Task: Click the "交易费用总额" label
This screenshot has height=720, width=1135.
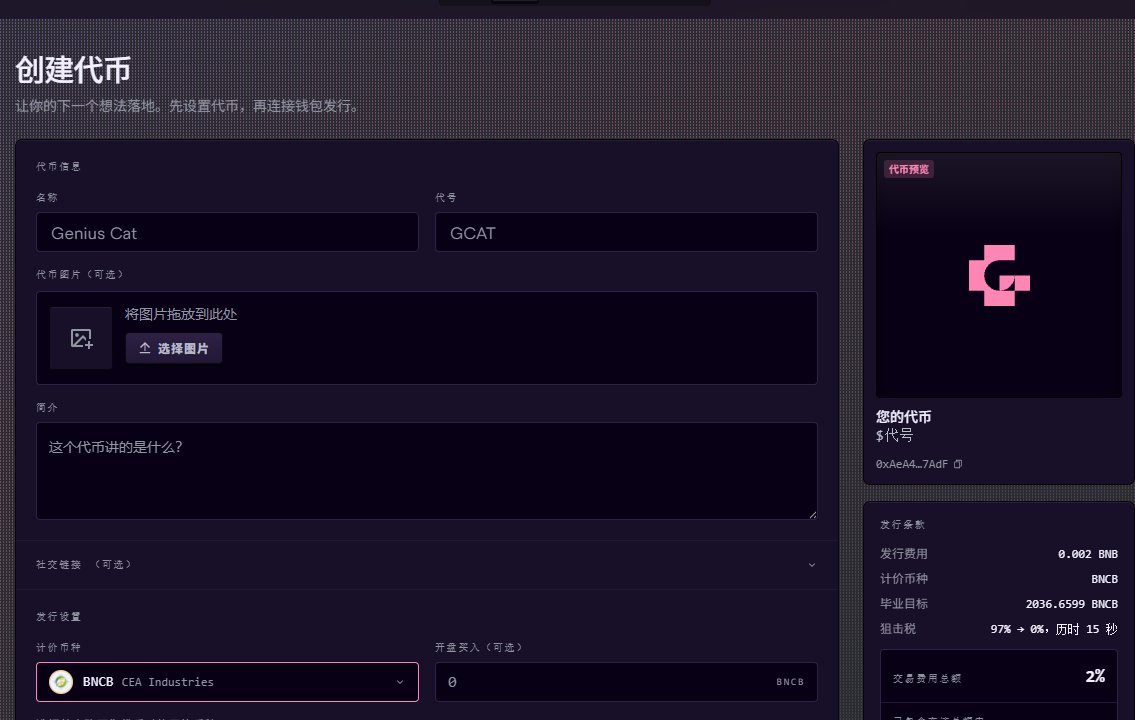Action: click(x=927, y=678)
